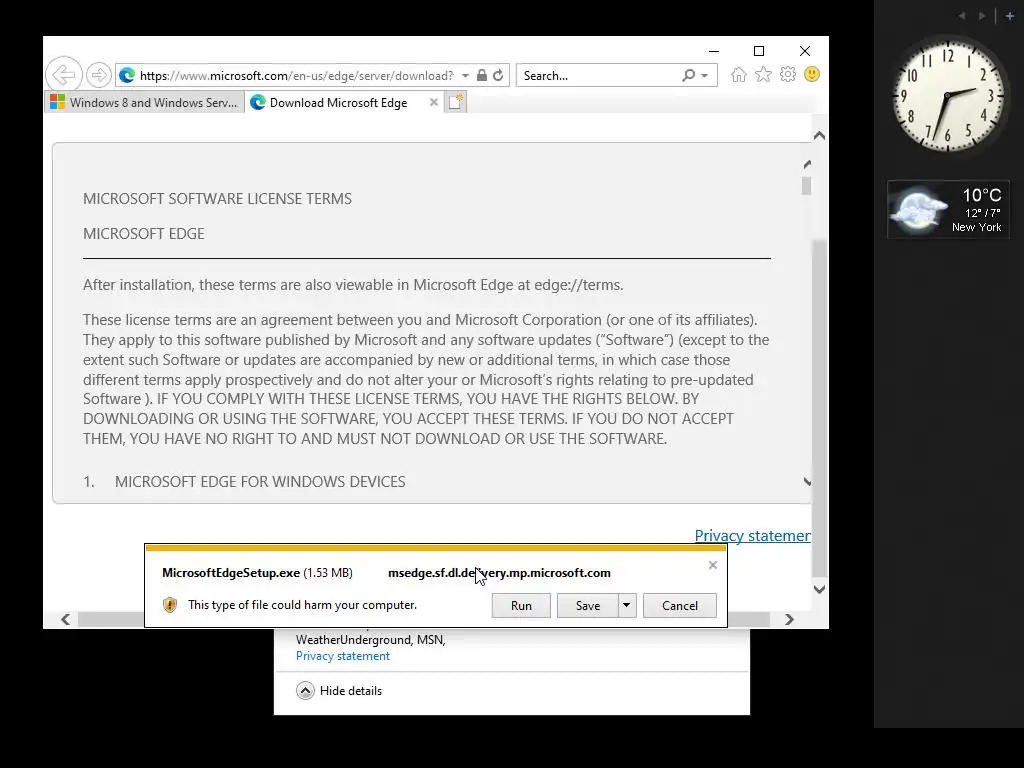Go back with the browser Back arrow
The image size is (1024, 768).
coord(63,74)
